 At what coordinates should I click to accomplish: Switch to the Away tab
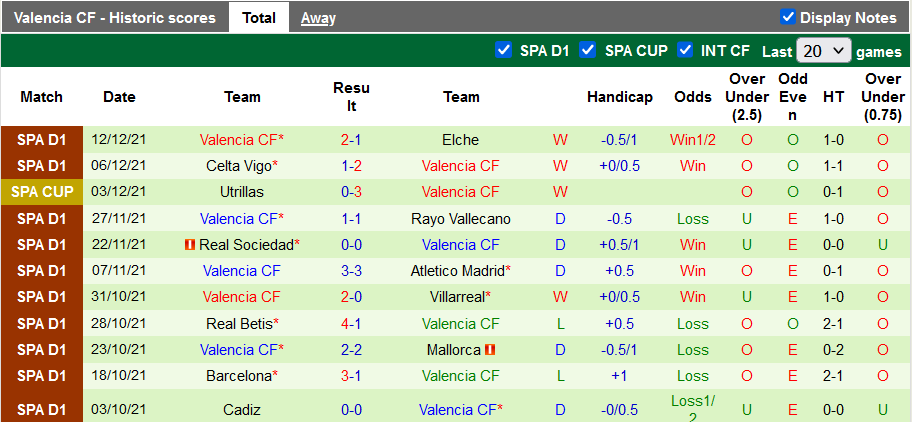pos(318,18)
